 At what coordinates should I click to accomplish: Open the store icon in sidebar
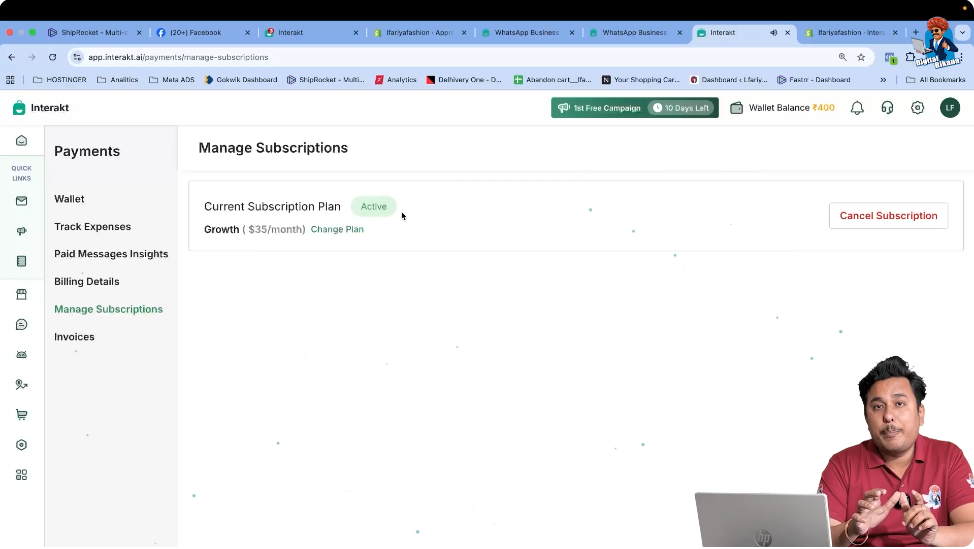[21, 294]
